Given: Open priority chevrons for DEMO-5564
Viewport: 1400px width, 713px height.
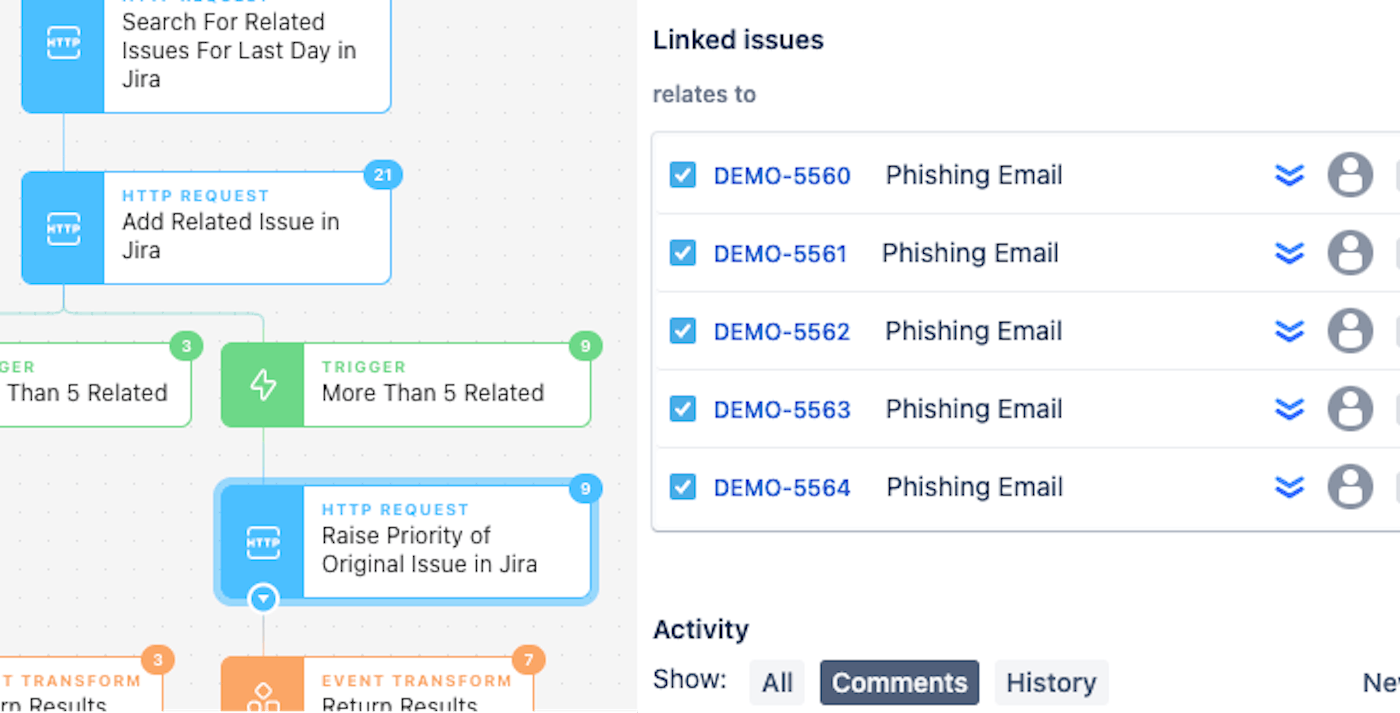Looking at the screenshot, I should (x=1289, y=487).
